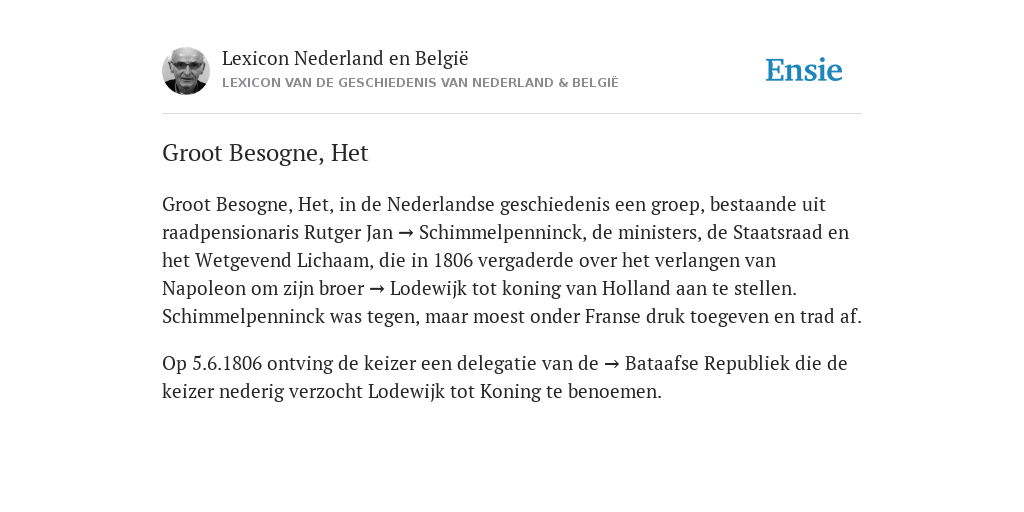Open the 'Lexicon Nederland en België' author name
The height and width of the screenshot is (512, 1024).
click(345, 58)
